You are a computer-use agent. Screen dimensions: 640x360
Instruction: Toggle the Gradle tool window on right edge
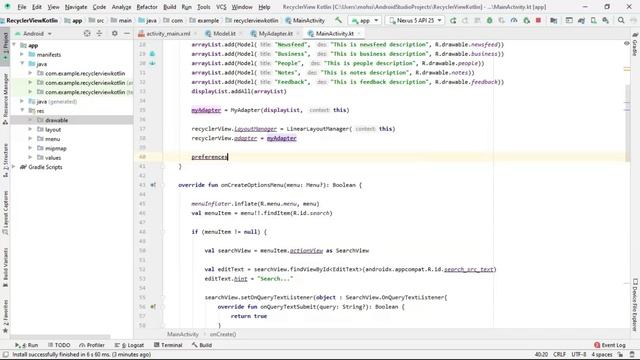[635, 44]
